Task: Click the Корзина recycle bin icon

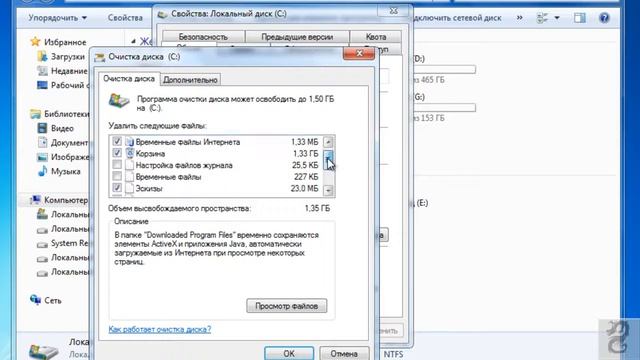Action: coord(130,153)
